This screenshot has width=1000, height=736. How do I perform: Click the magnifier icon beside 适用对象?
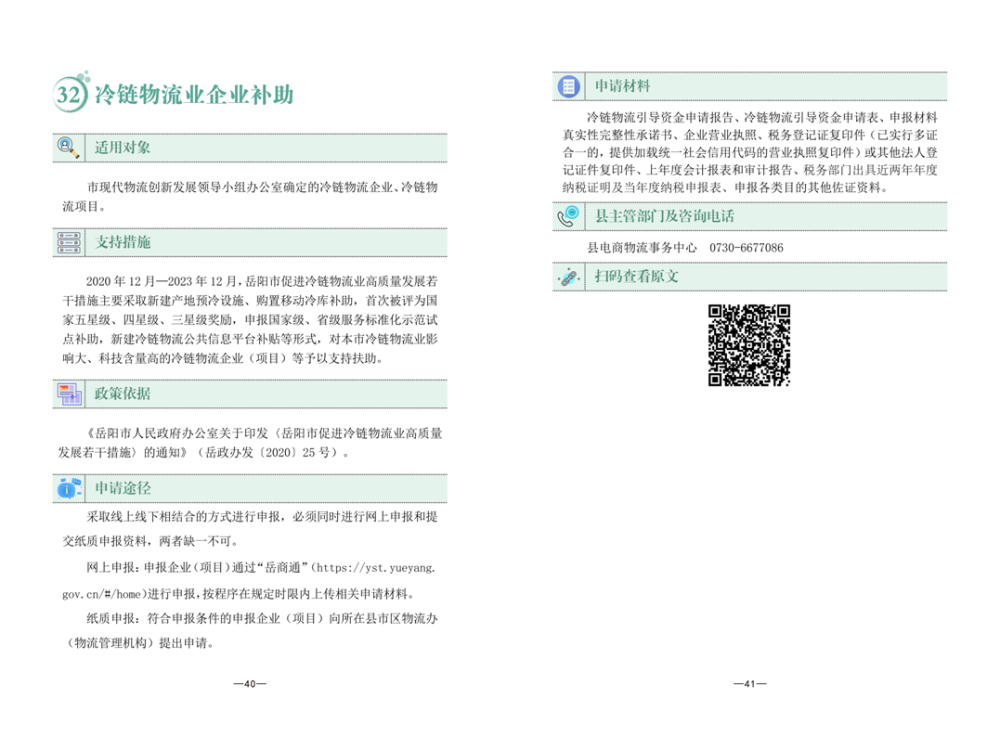click(68, 147)
